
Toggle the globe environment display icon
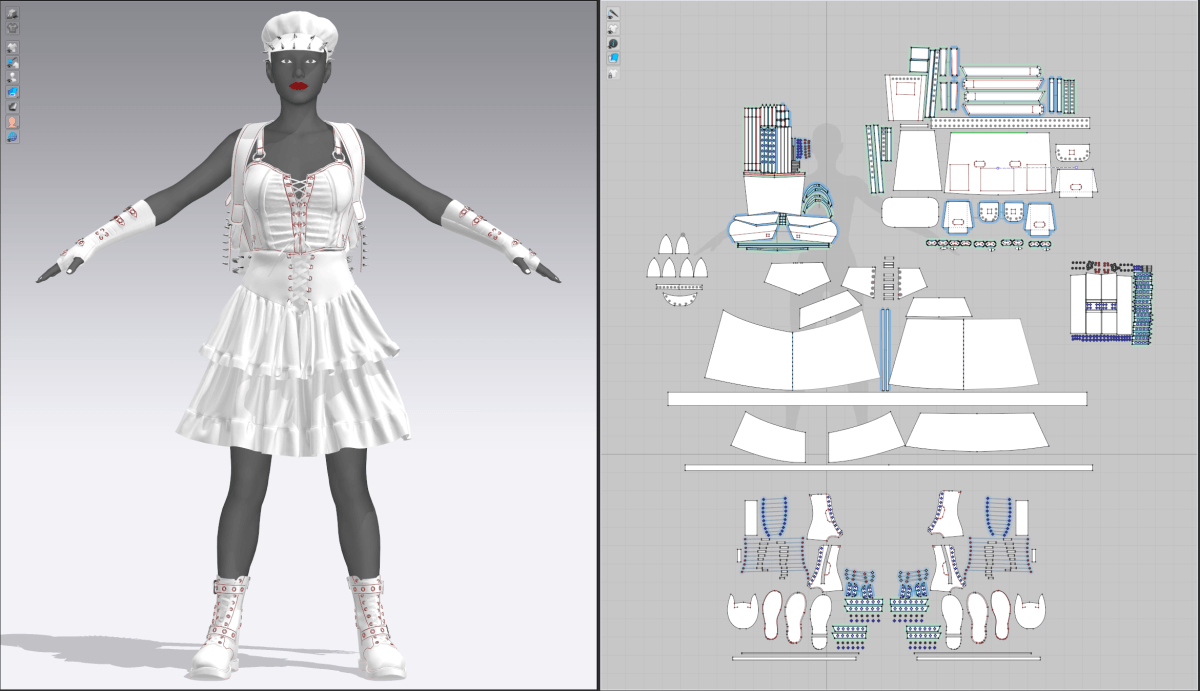(13, 136)
